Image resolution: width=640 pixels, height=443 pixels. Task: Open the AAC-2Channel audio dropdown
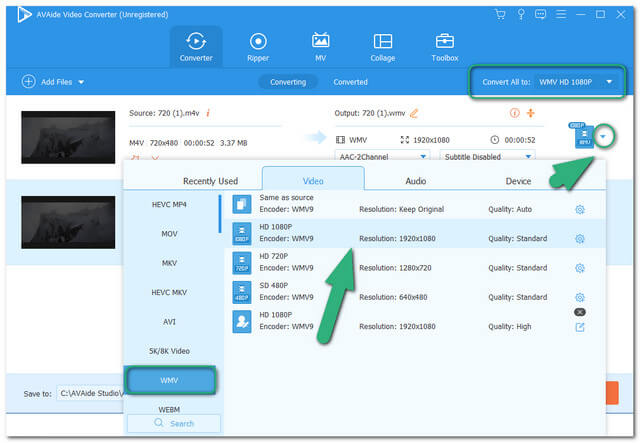(382, 156)
